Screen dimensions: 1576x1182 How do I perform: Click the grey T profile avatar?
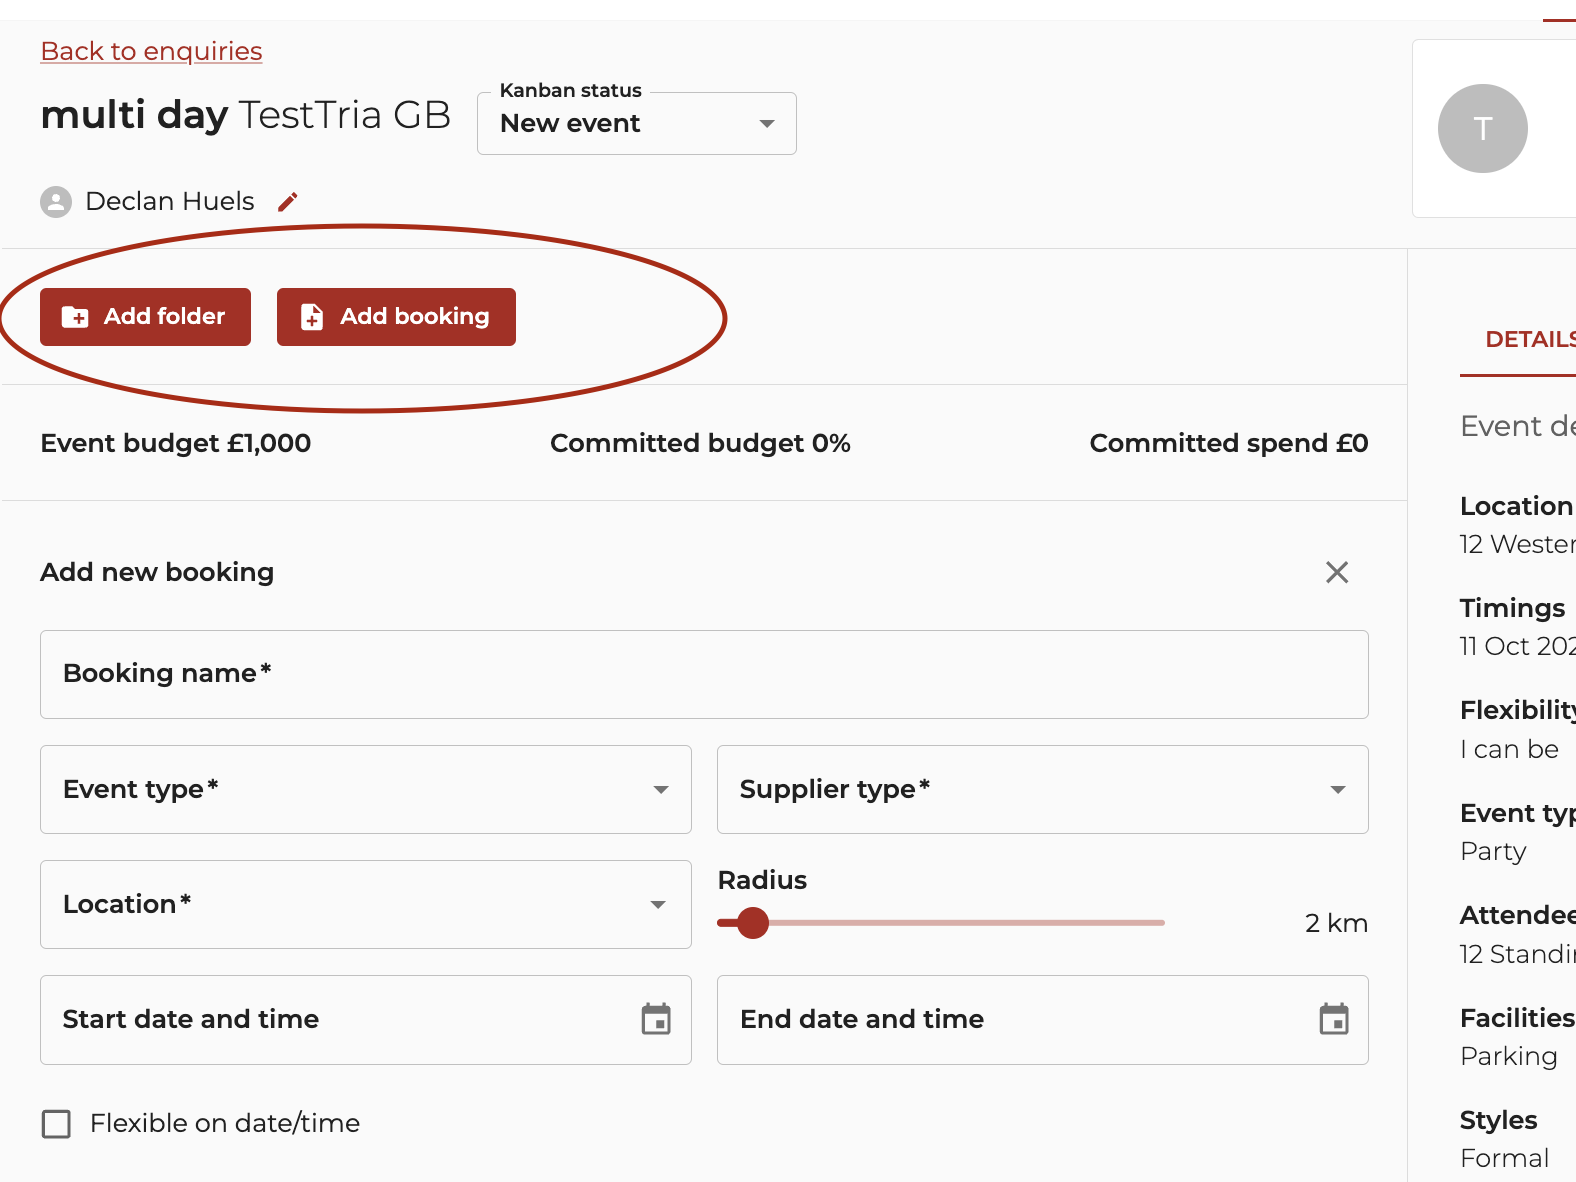pos(1482,128)
